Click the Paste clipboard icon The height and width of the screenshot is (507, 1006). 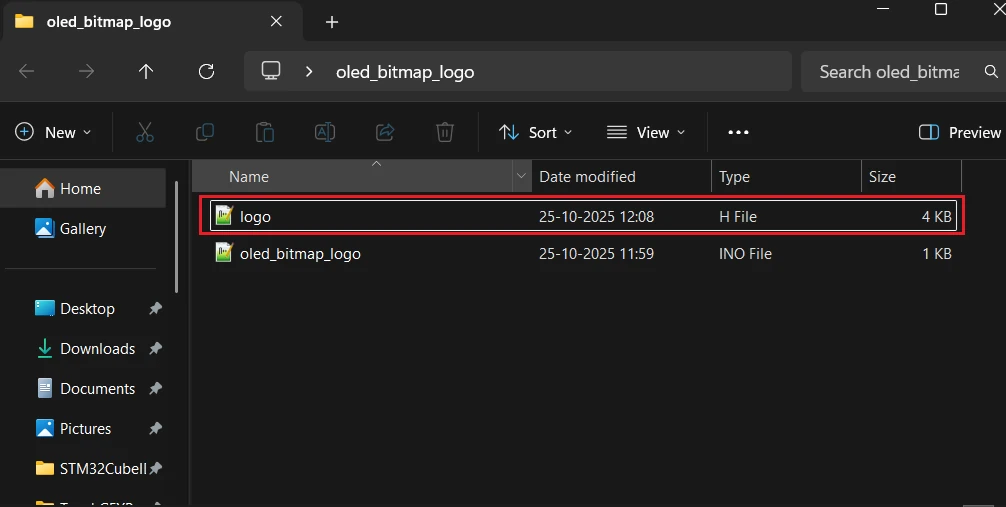[x=265, y=132]
